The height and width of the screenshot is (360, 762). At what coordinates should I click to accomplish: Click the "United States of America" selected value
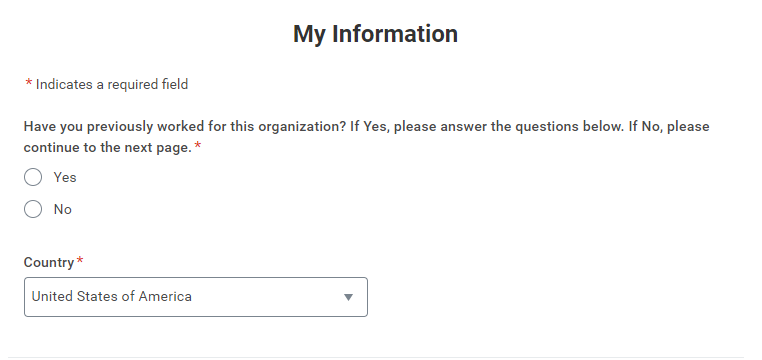point(111,296)
